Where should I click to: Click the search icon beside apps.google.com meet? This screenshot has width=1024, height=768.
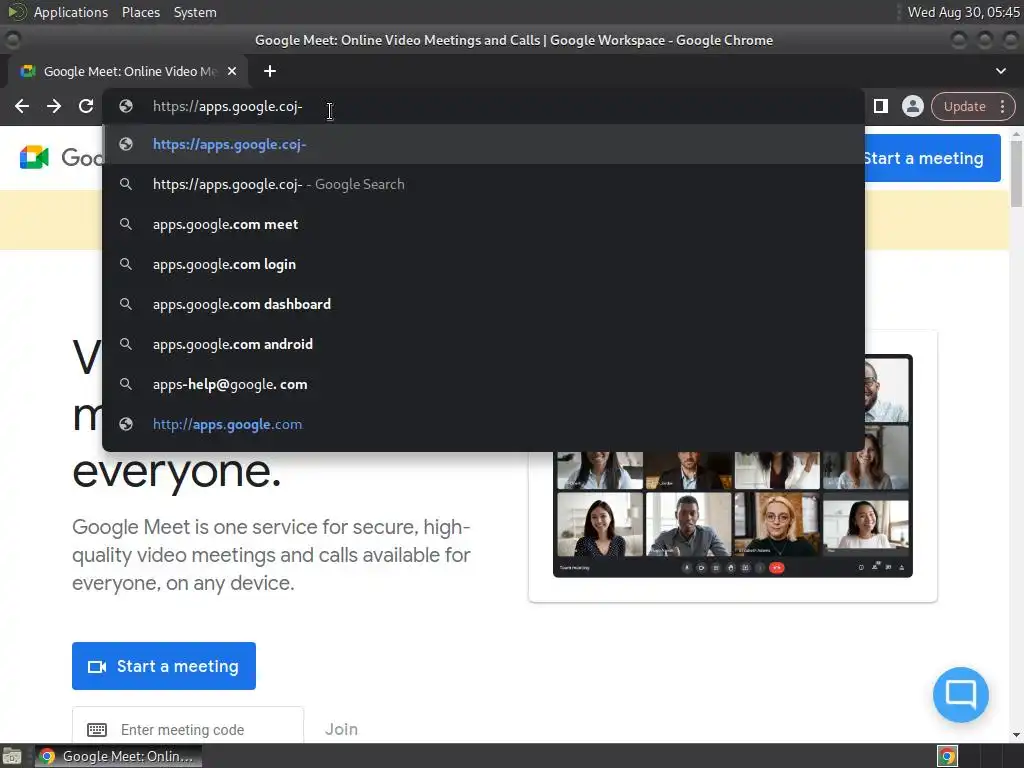pos(126,224)
